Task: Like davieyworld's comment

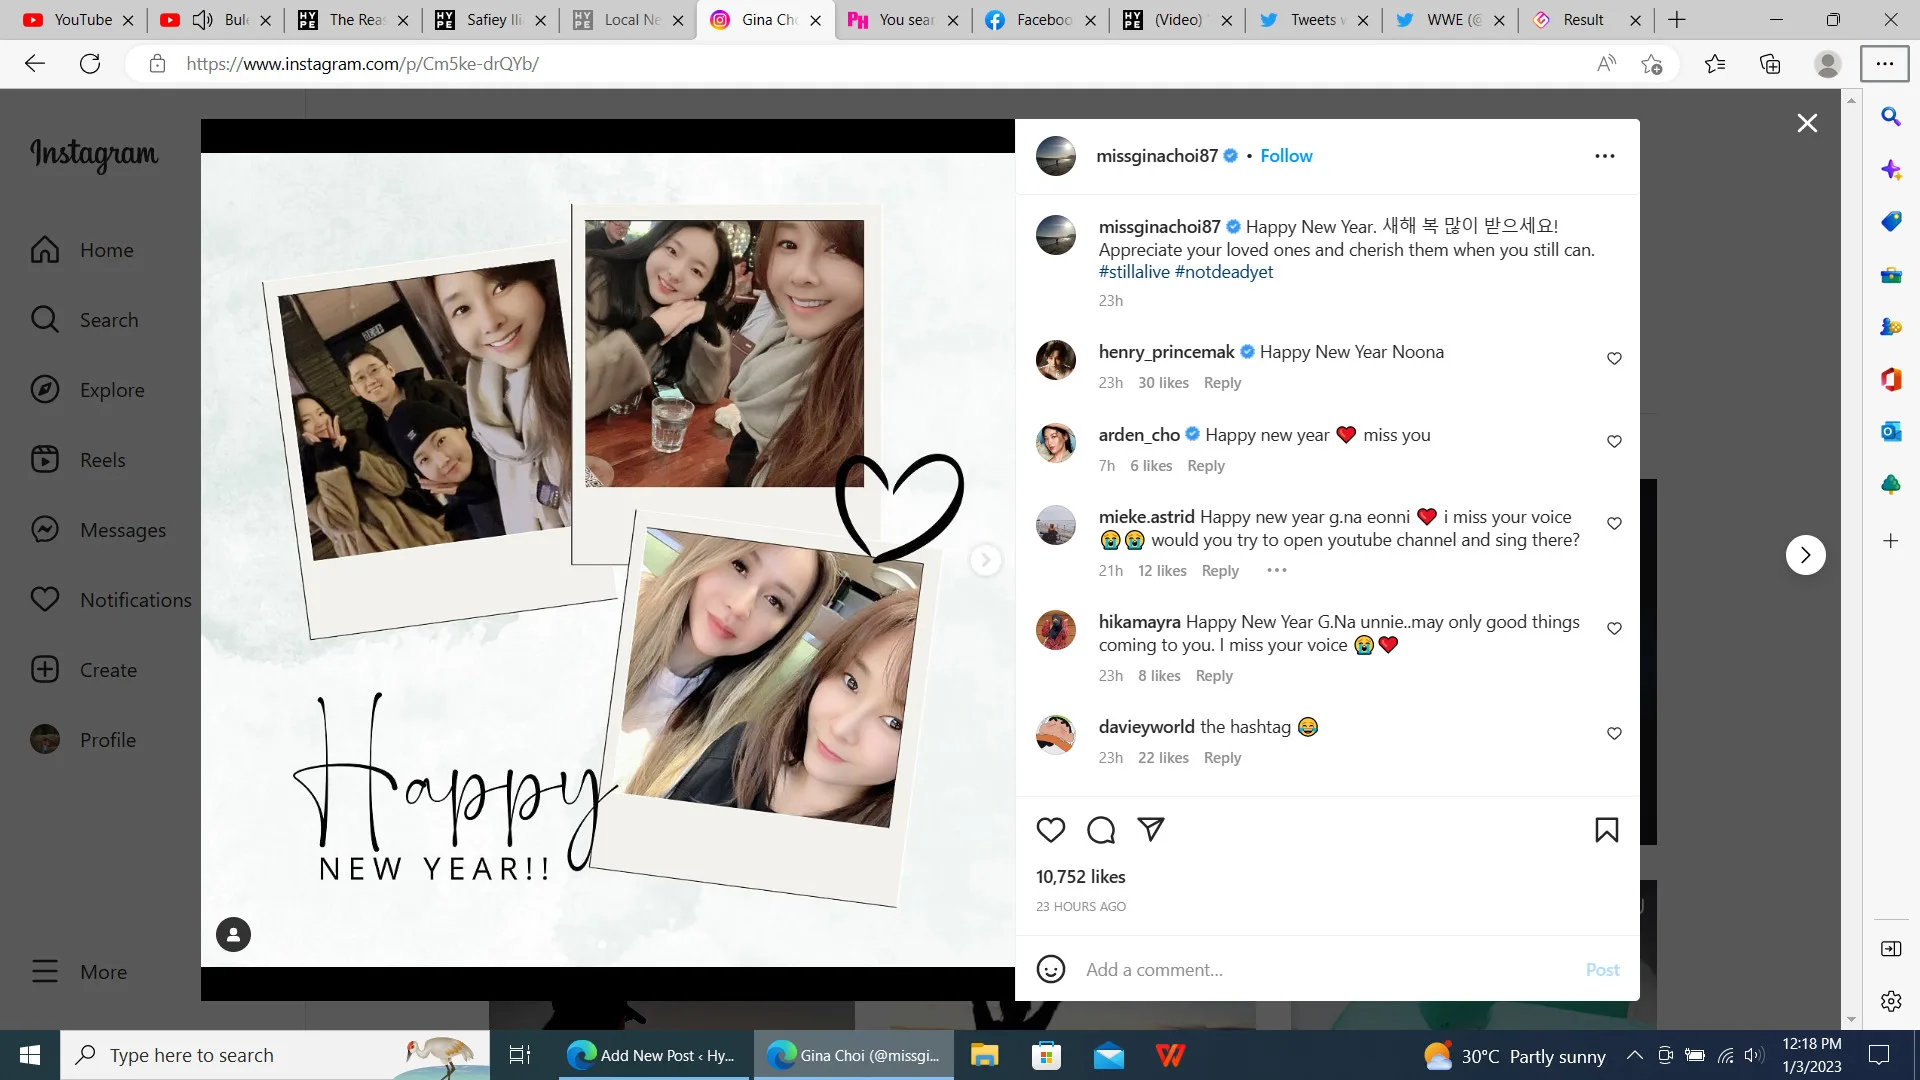Action: pyautogui.click(x=1614, y=733)
